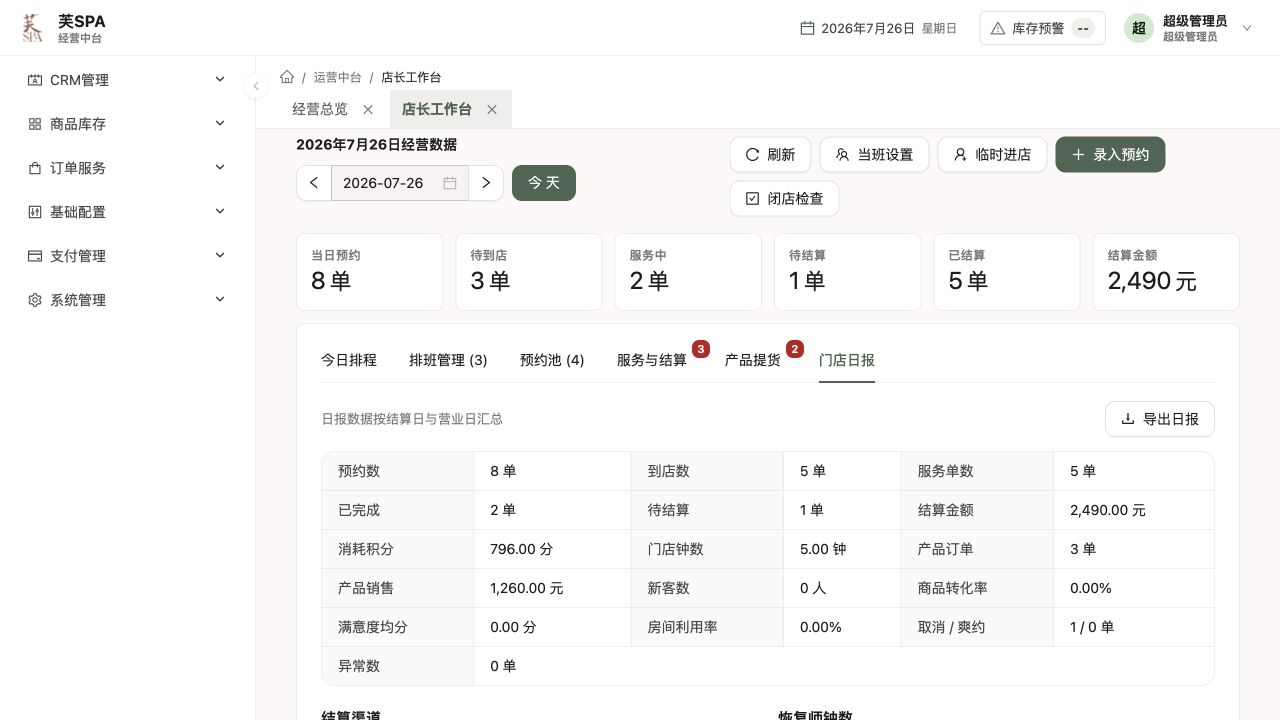Image resolution: width=1280 pixels, height=720 pixels.
Task: Switch to 排班管理 (3) tab
Action: [x=448, y=360]
